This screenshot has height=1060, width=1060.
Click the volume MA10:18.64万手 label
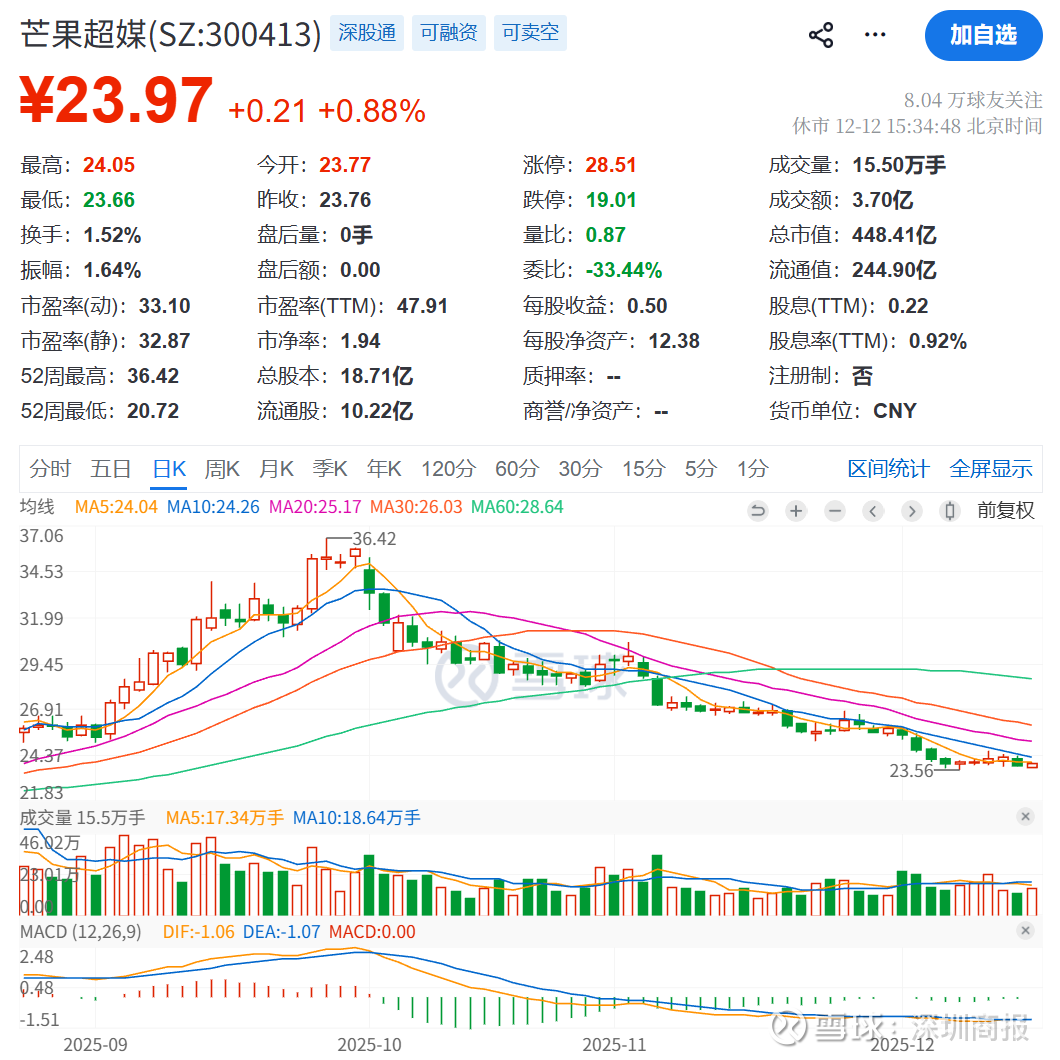[356, 817]
